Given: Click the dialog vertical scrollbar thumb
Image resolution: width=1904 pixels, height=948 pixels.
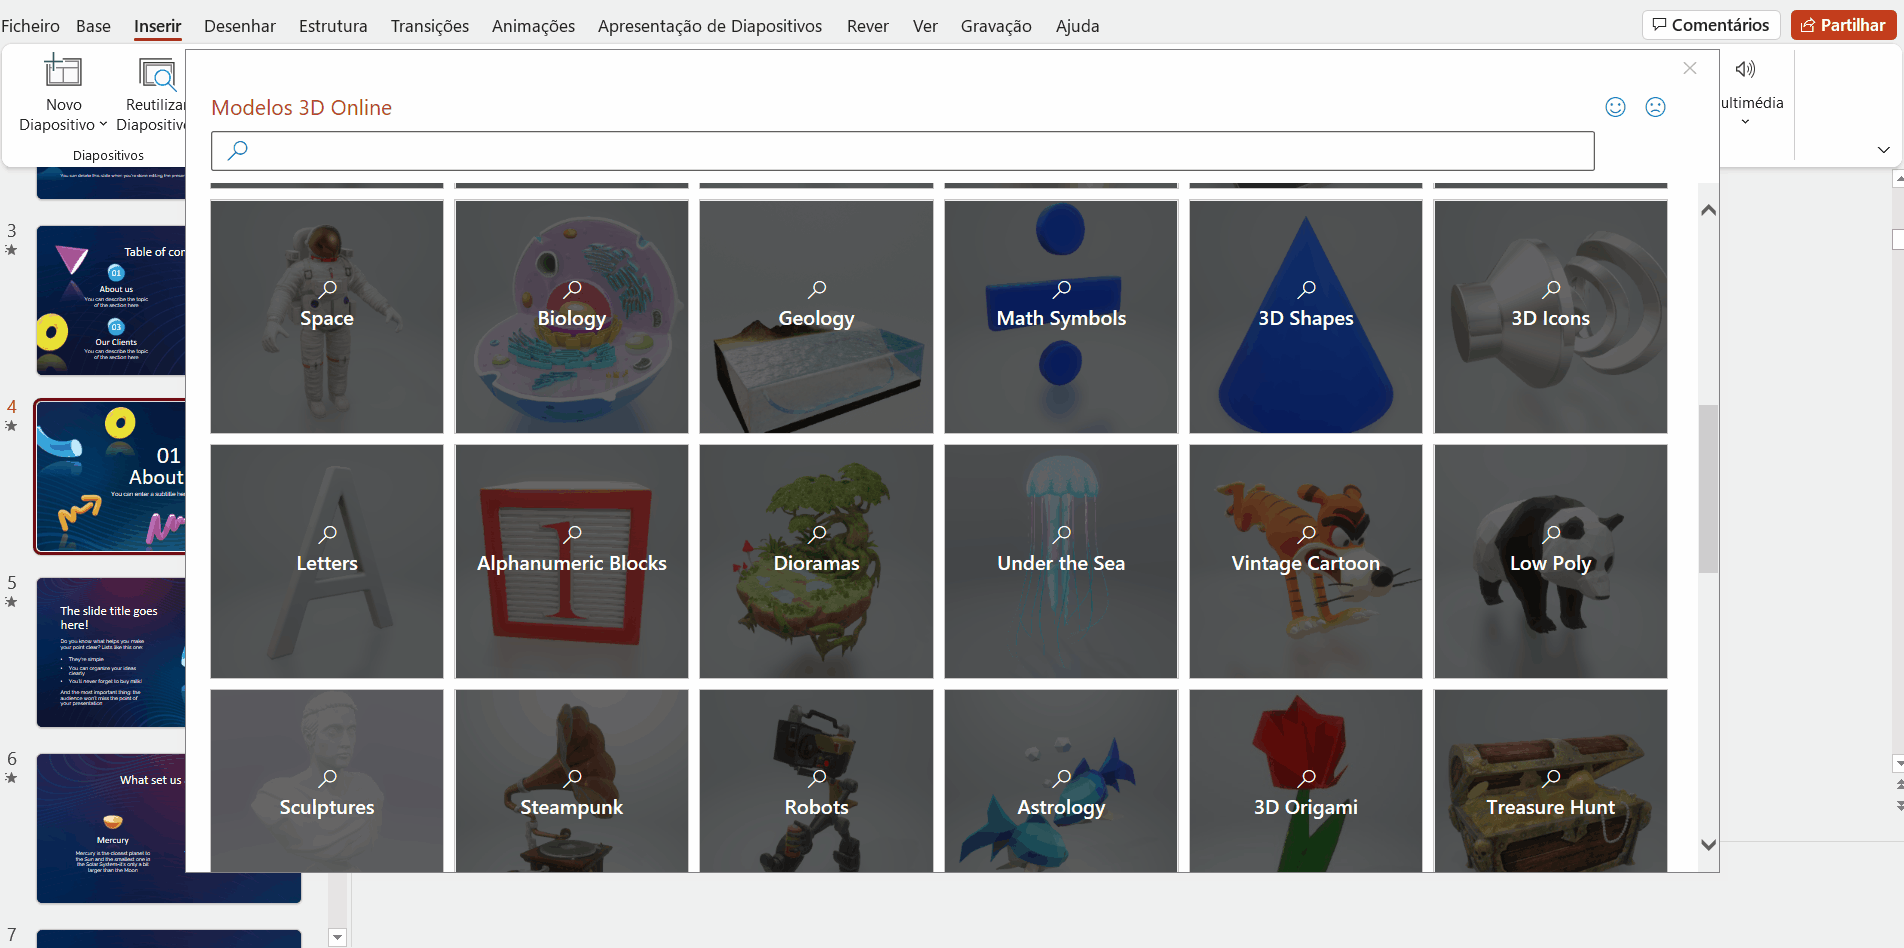Looking at the screenshot, I should pyautogui.click(x=1708, y=489).
